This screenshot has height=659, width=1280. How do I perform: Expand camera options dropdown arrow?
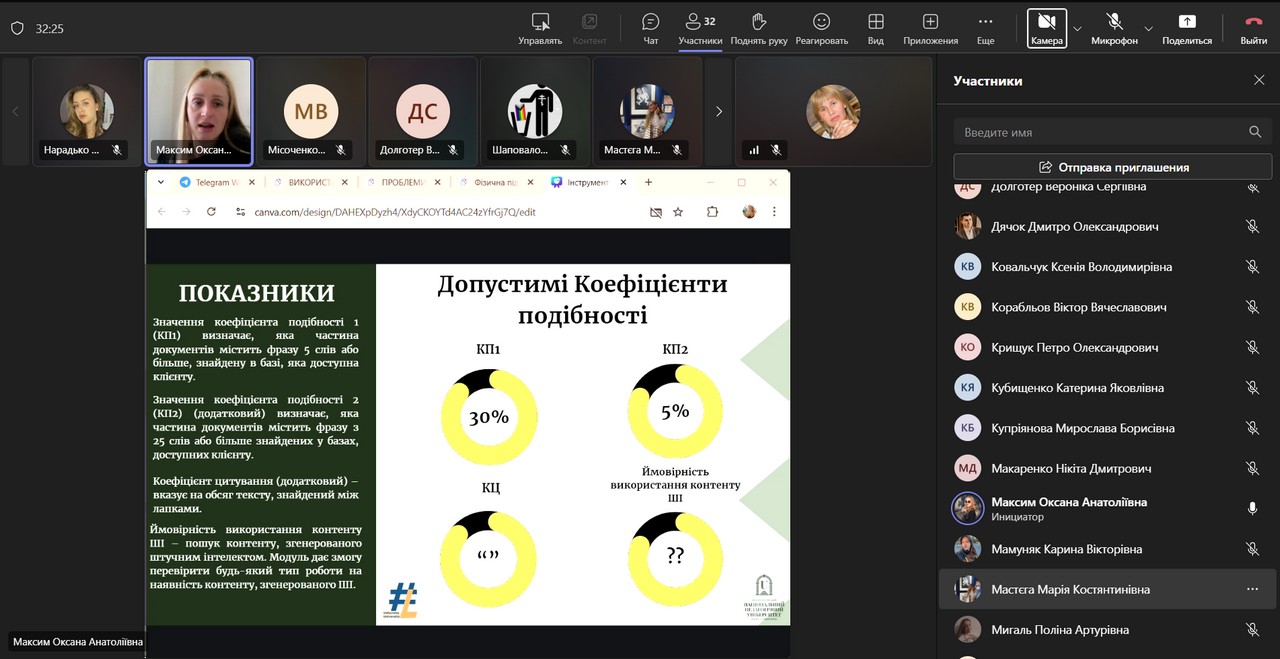[x=1077, y=28]
